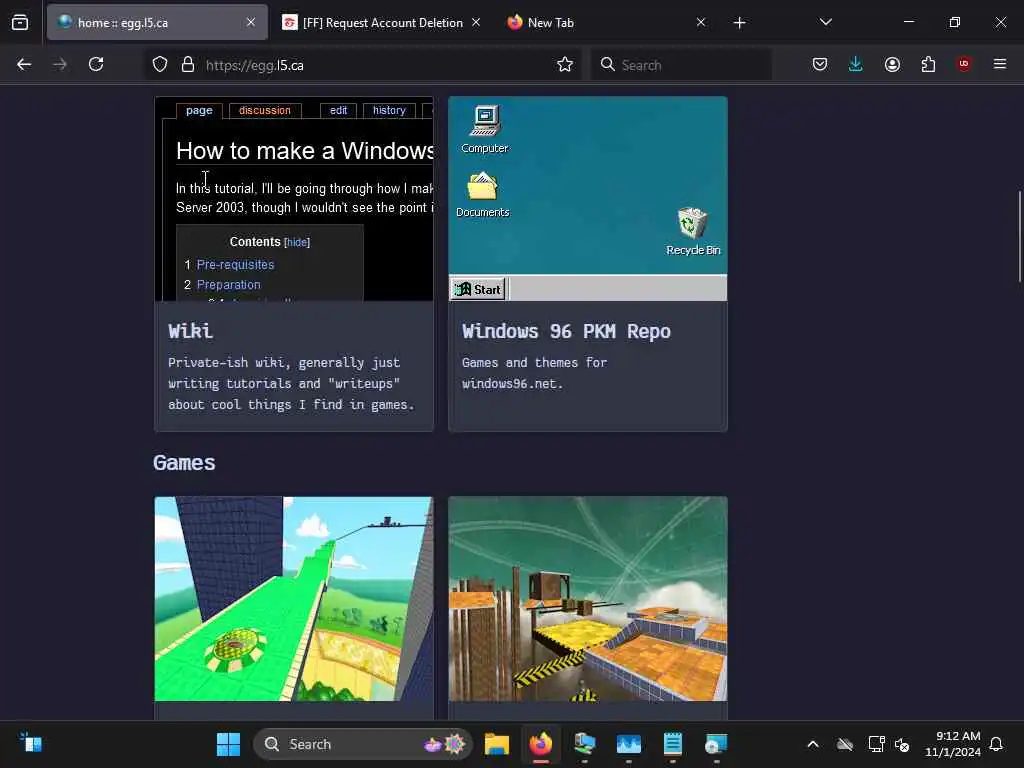Click the network display tray icon
The height and width of the screenshot is (768, 1024).
click(x=876, y=744)
